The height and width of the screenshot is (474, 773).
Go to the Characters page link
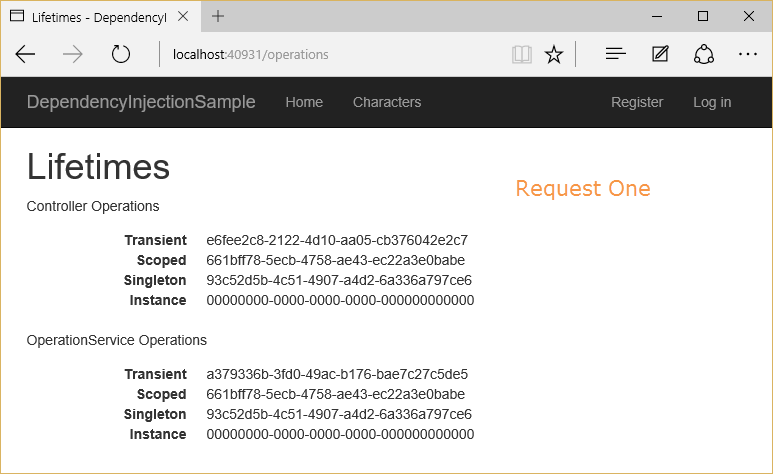click(x=387, y=102)
